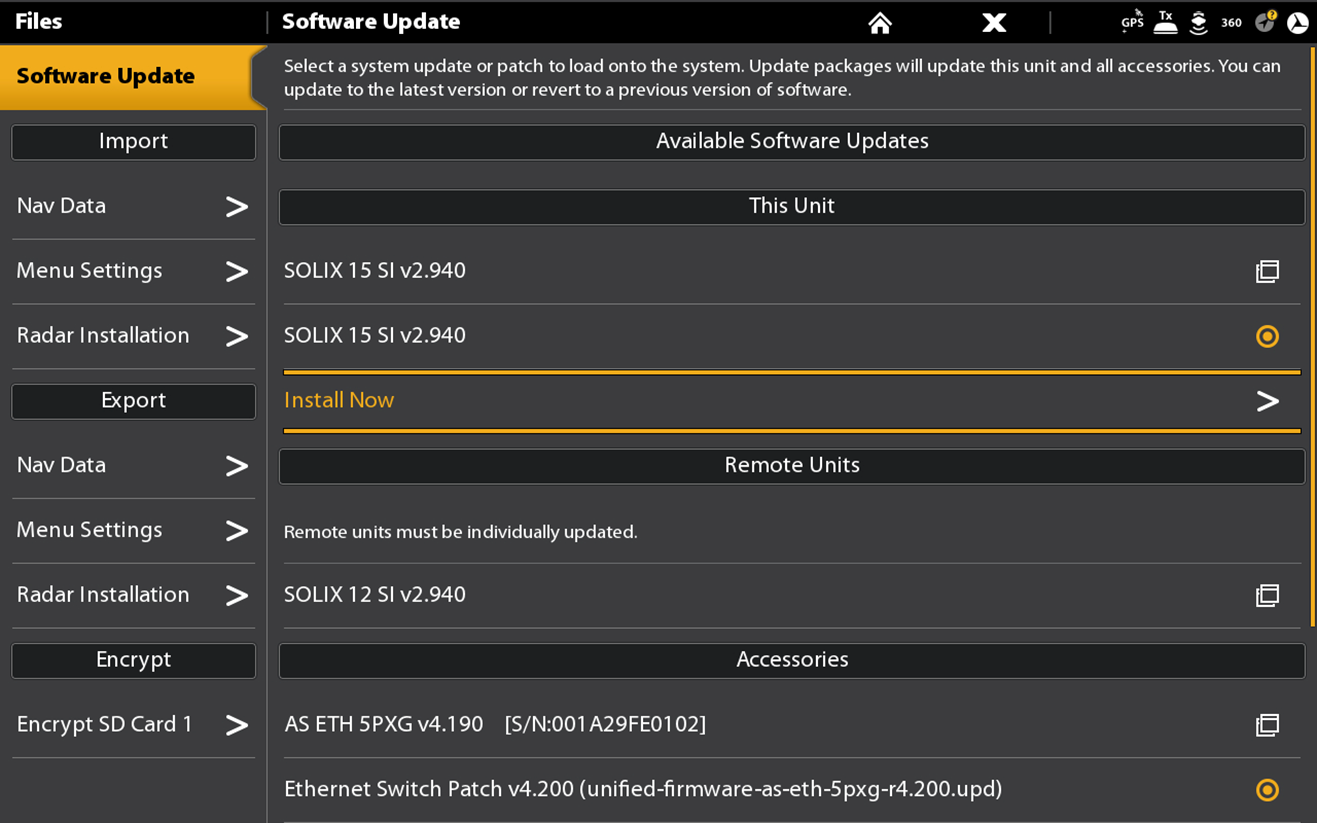Click the Remote Units section header
The width and height of the screenshot is (1317, 823).
(792, 466)
